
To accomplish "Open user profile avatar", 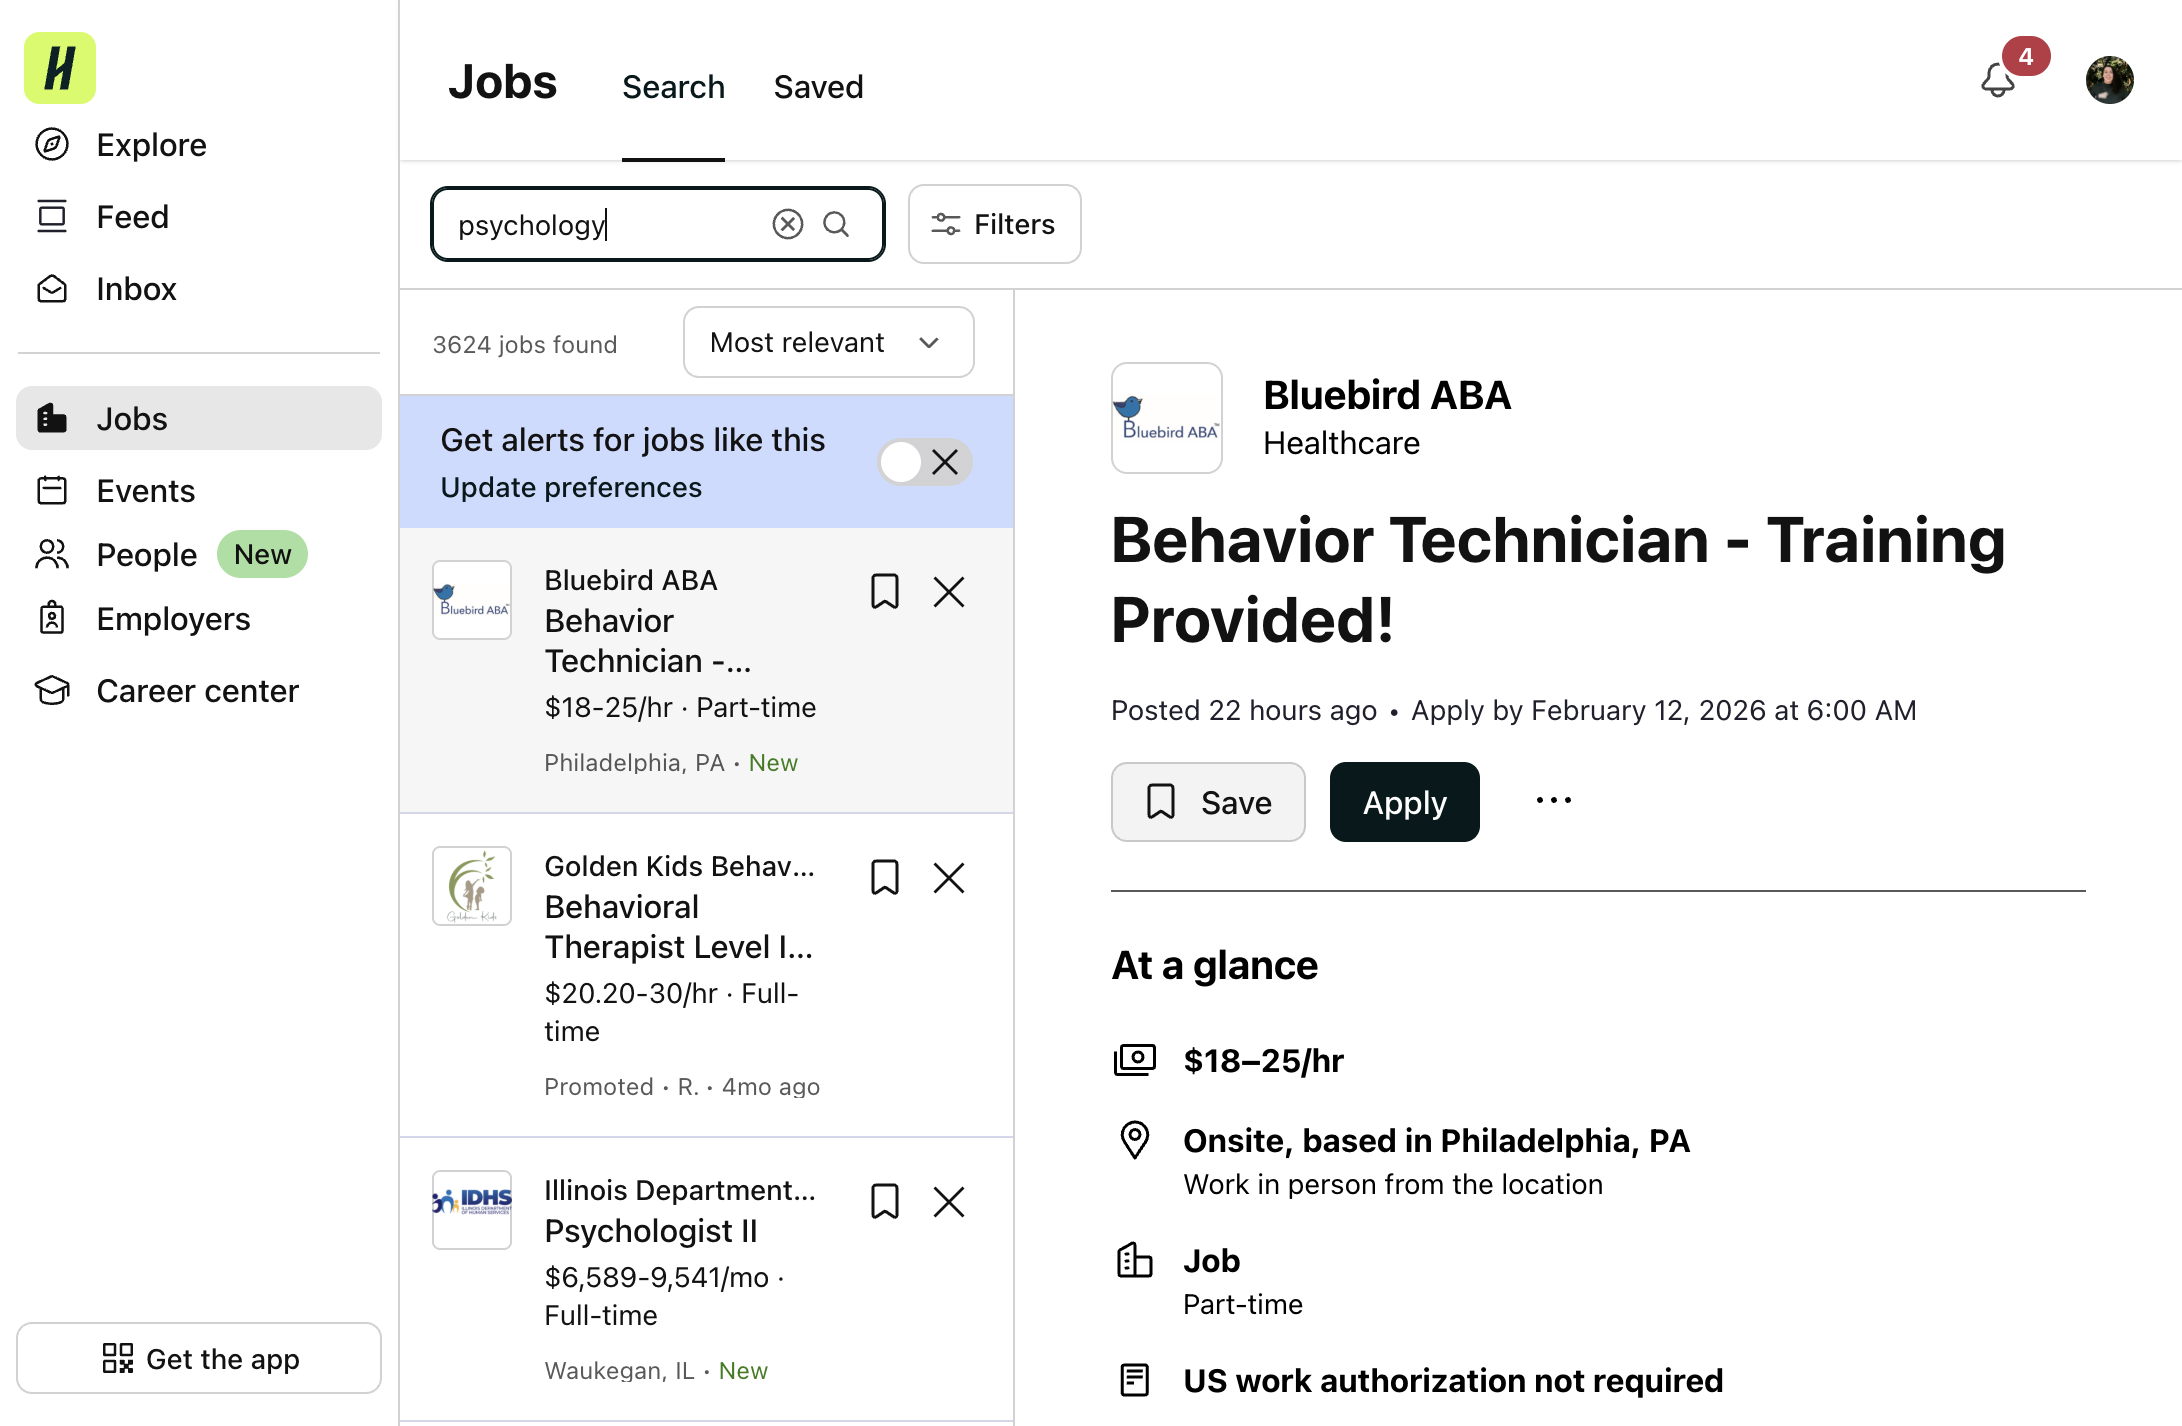I will click(2110, 80).
